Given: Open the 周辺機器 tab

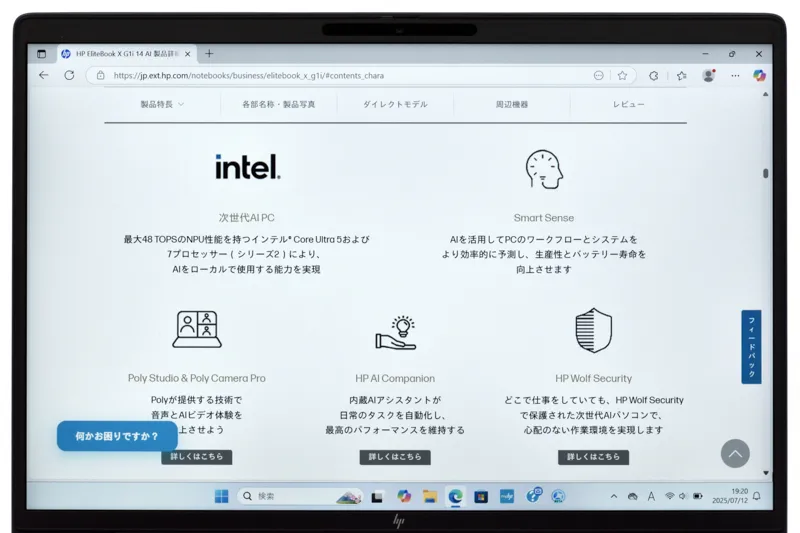Looking at the screenshot, I should (x=512, y=104).
